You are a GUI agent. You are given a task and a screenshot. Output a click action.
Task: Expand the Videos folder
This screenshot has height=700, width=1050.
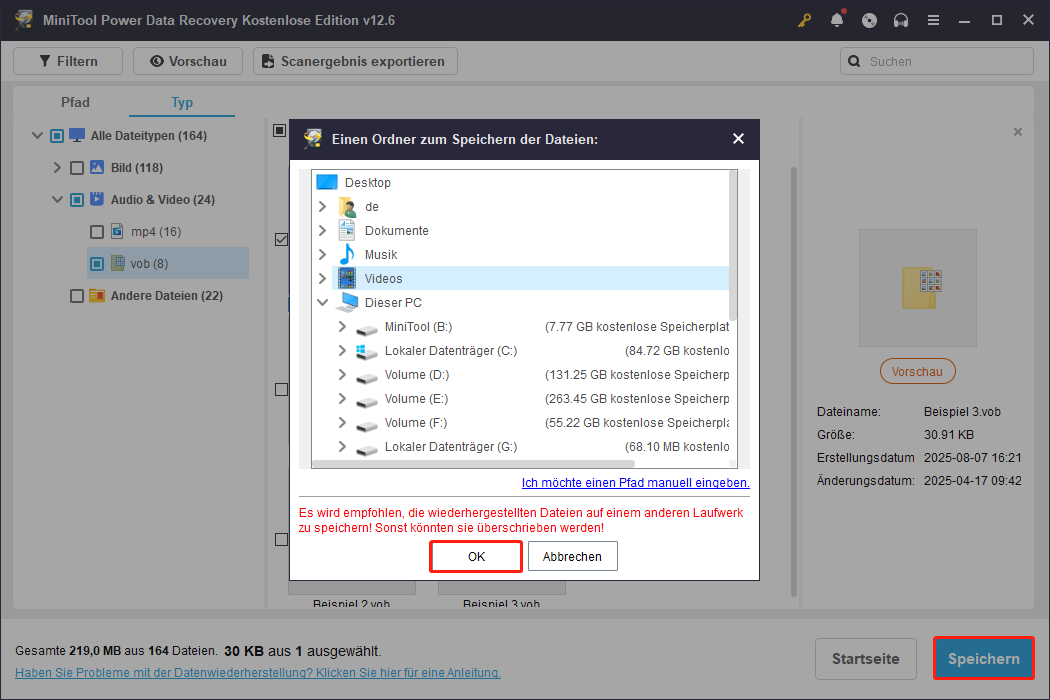[322, 278]
